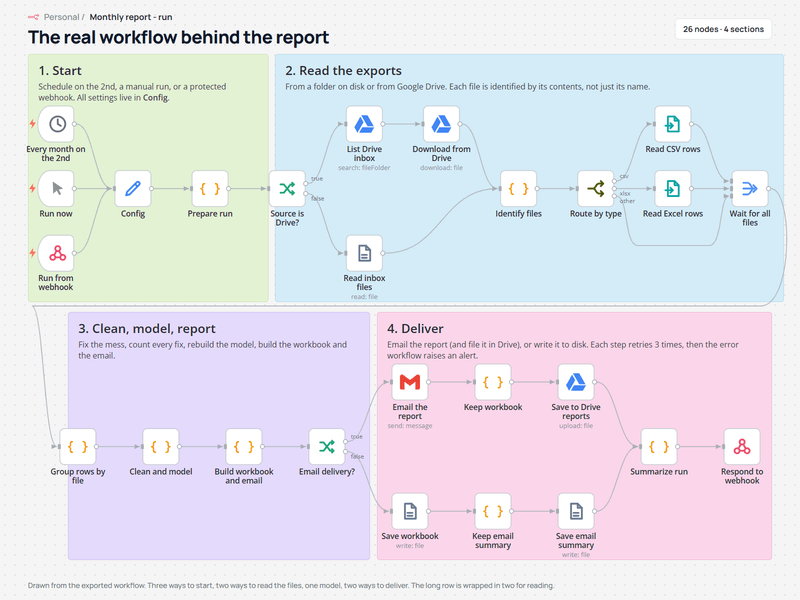Click the 'send: message' subtitle
Image resolution: width=800 pixels, height=600 pixels.
[410, 426]
